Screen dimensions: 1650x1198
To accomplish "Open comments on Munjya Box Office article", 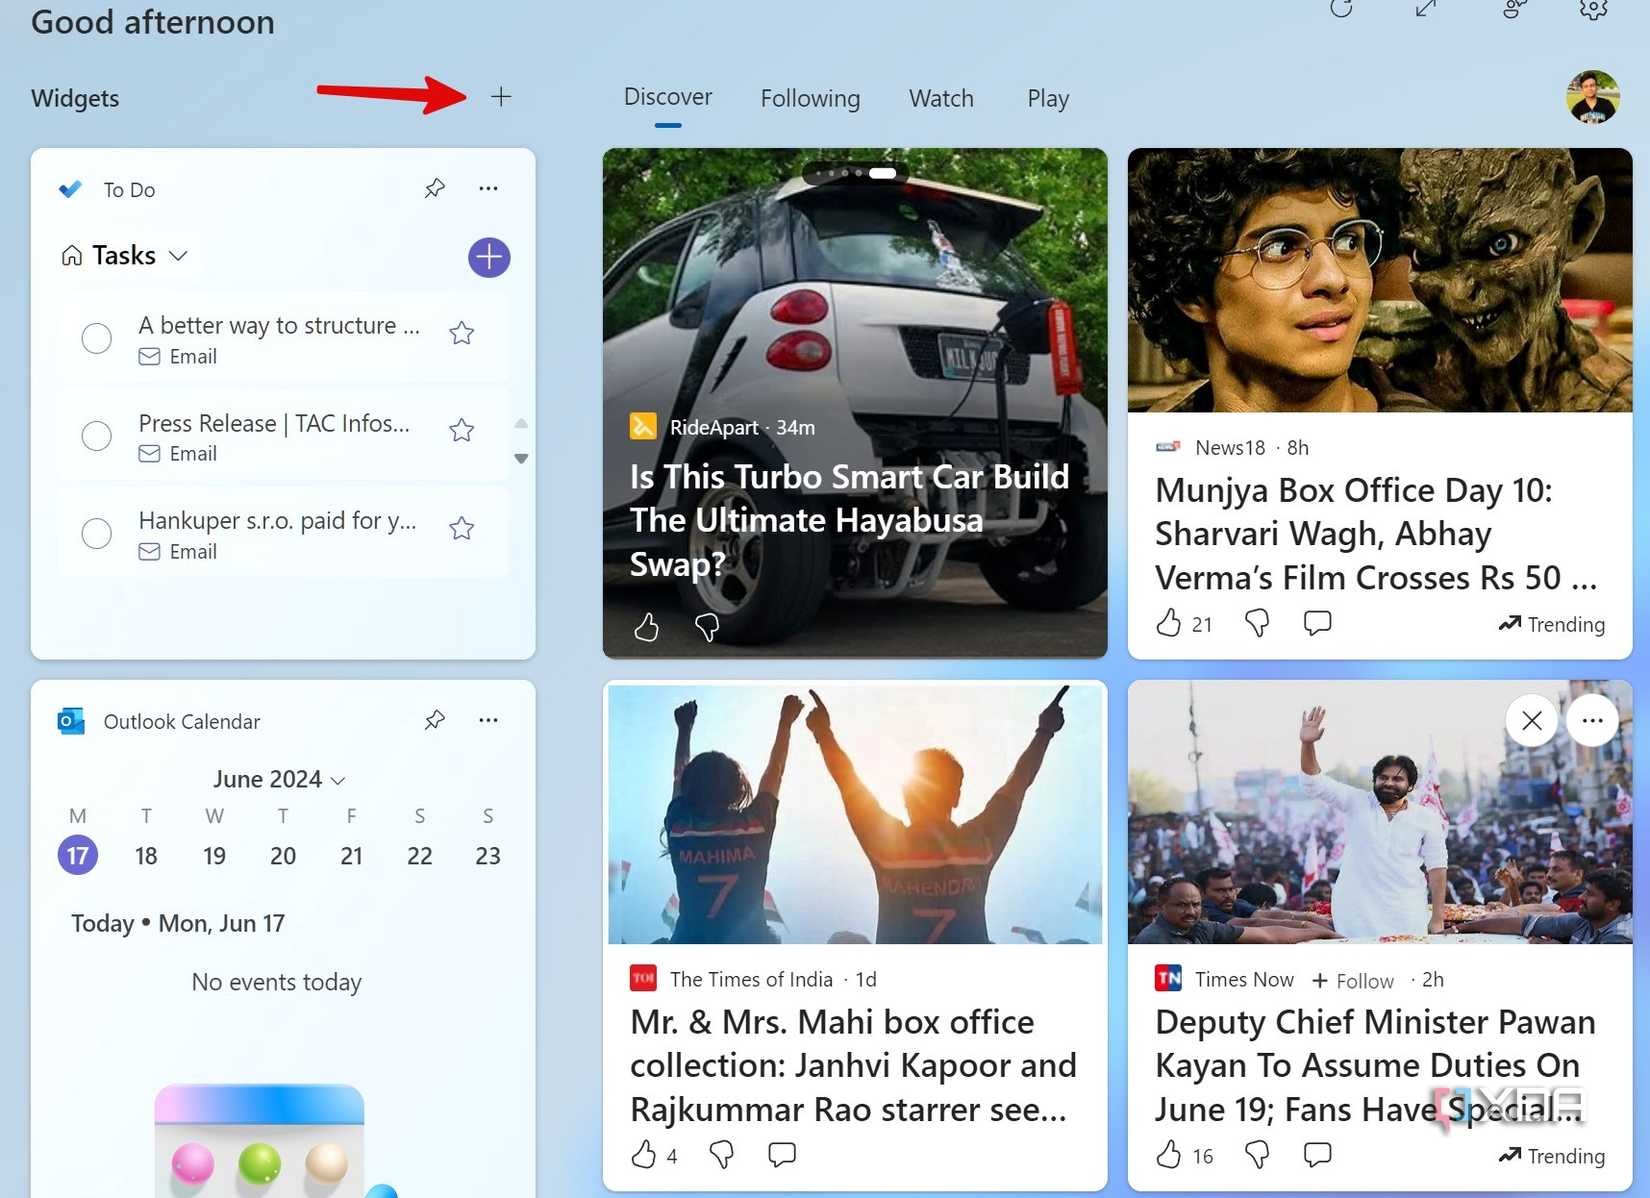I will tap(1317, 623).
